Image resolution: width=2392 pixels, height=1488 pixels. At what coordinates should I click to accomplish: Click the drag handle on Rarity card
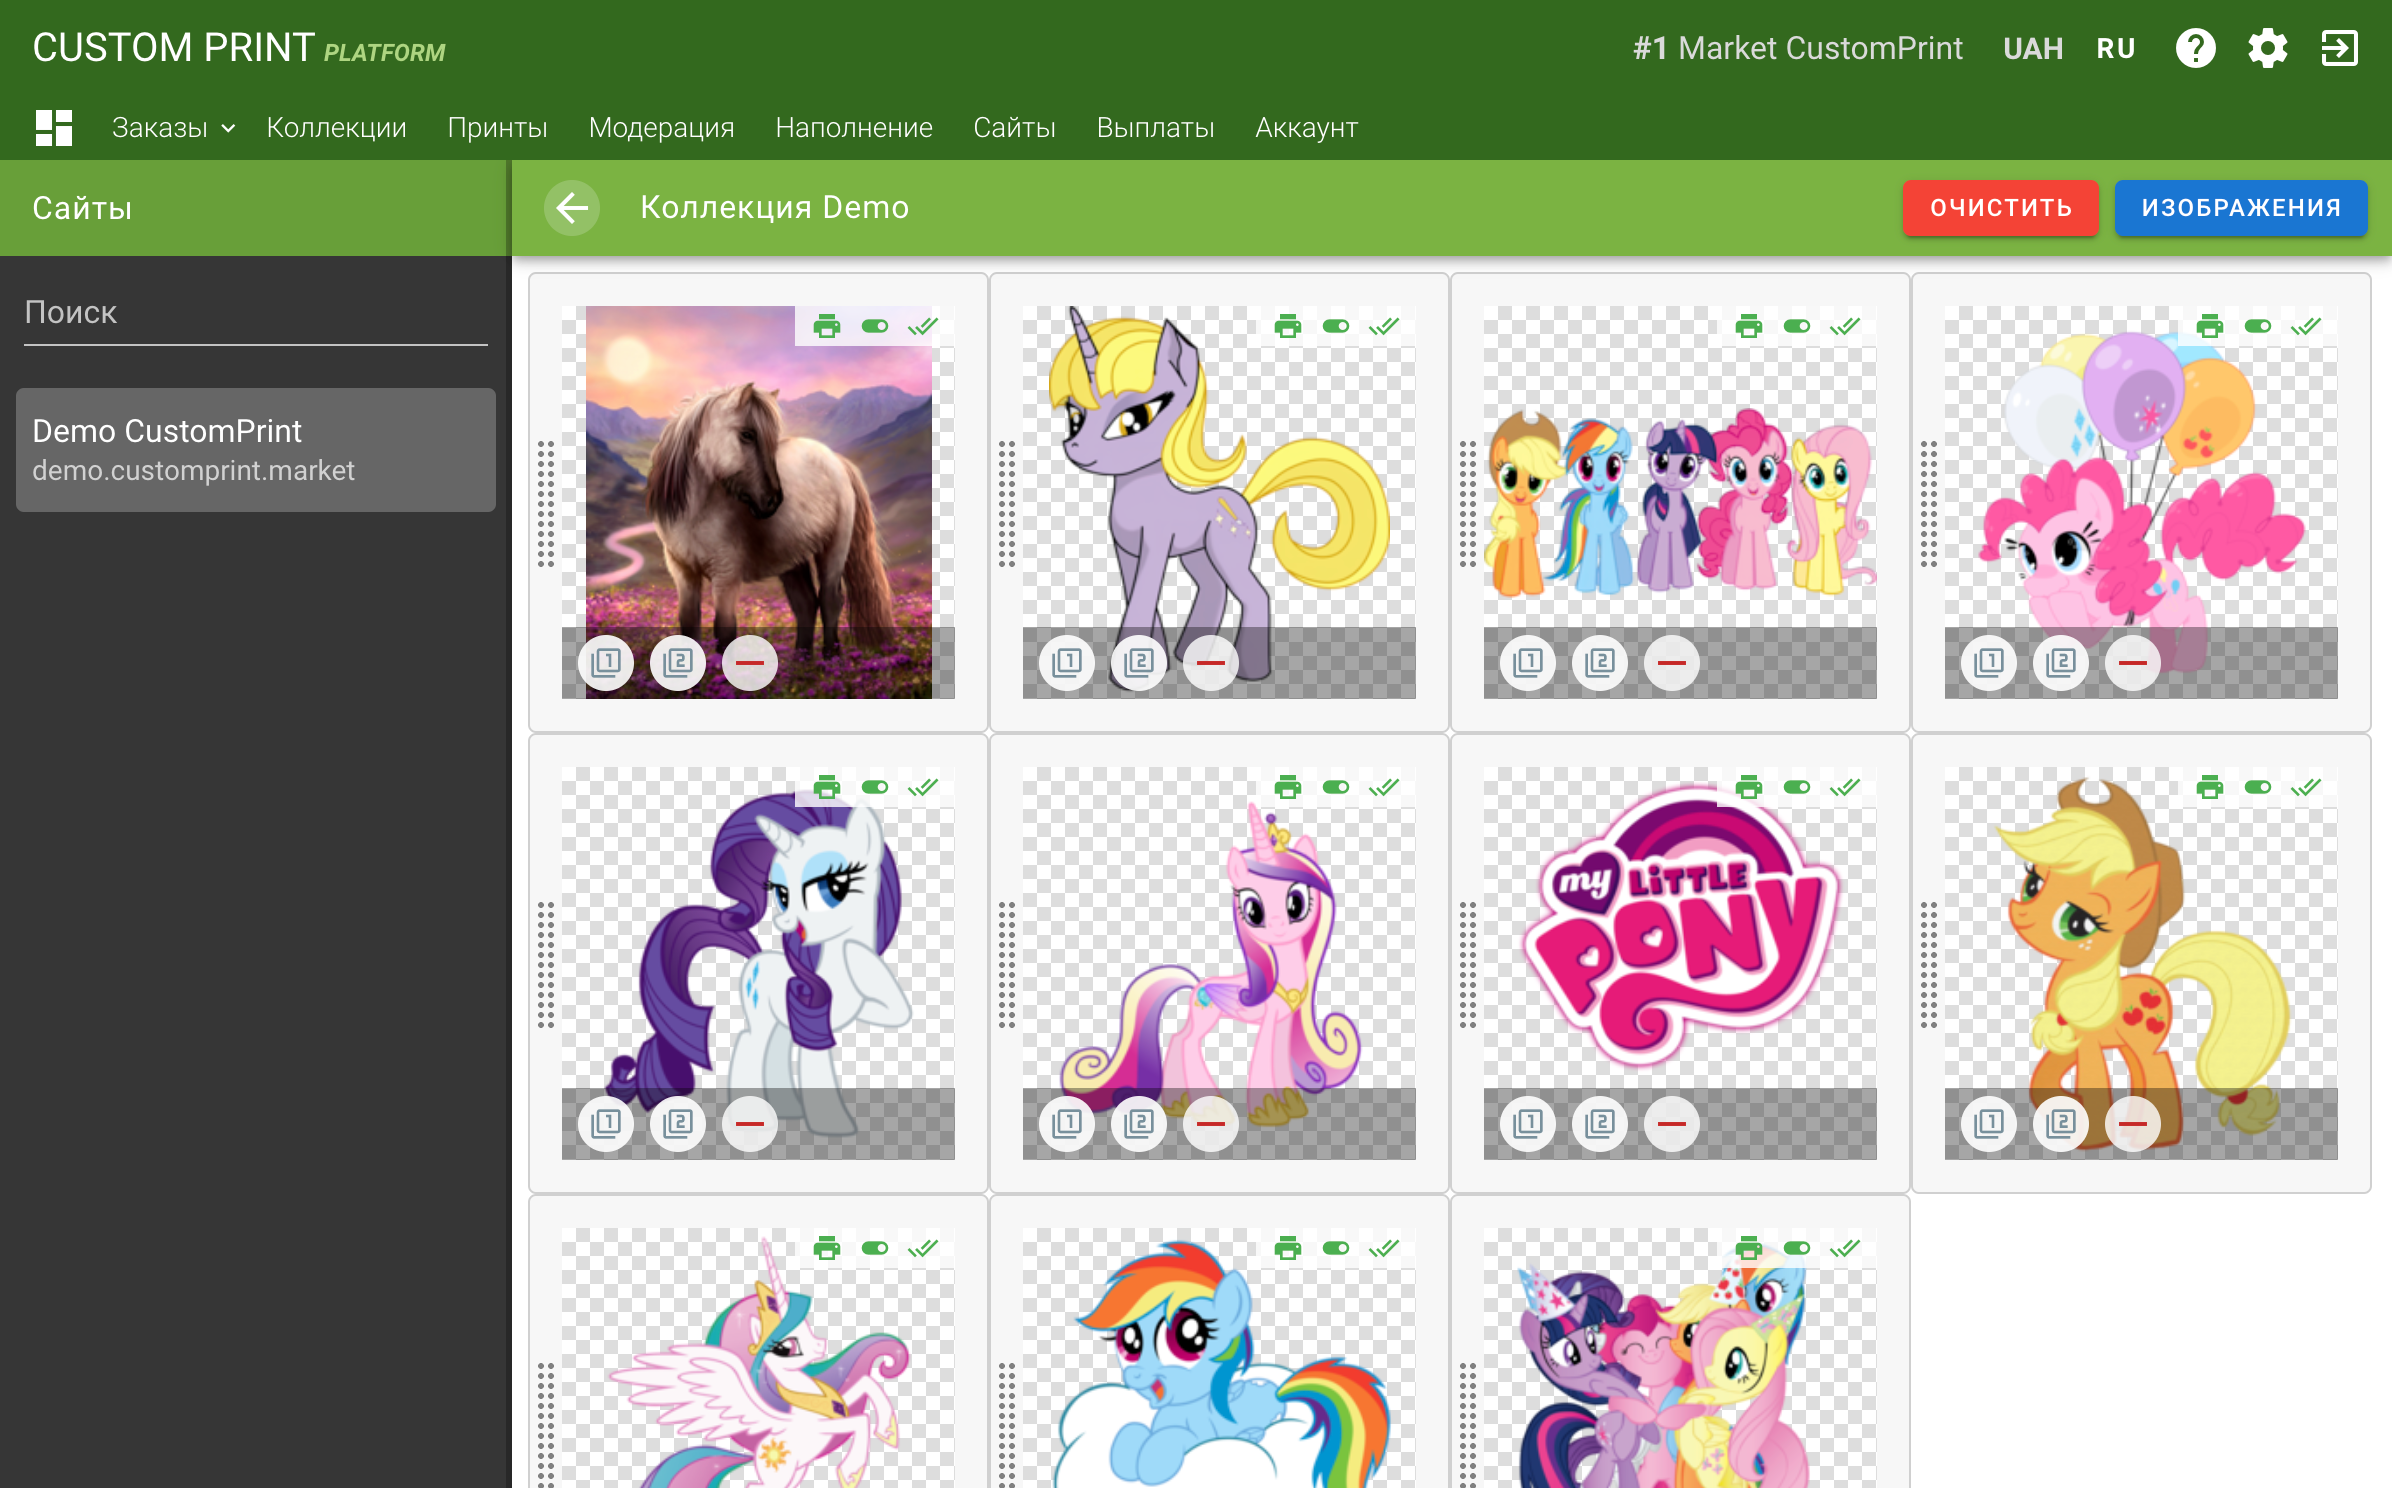pyautogui.click(x=546, y=964)
